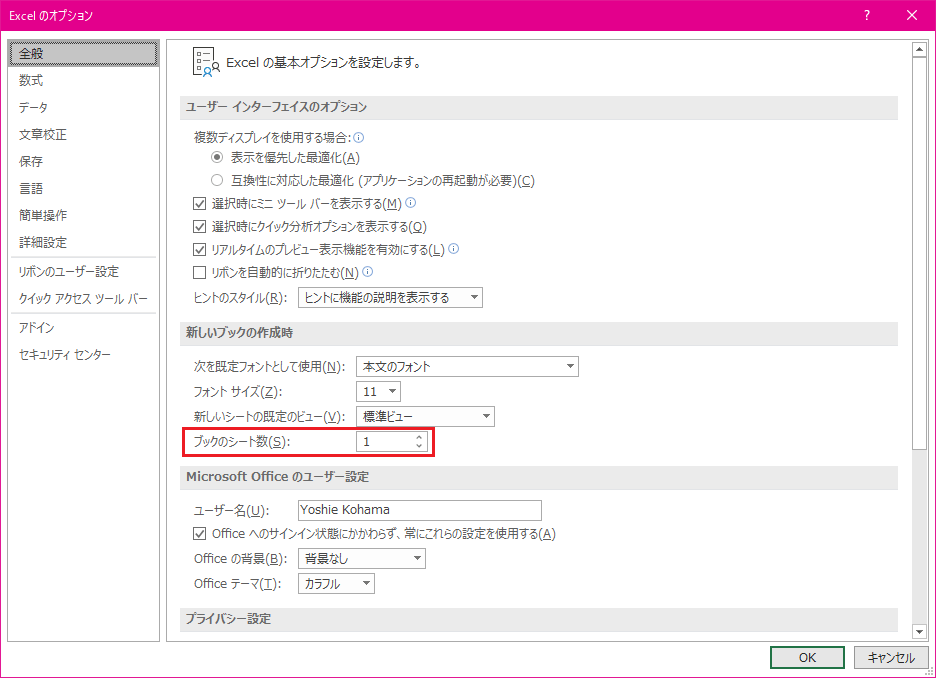Open 次を既定フォントとして使用 dropdown

[467, 366]
